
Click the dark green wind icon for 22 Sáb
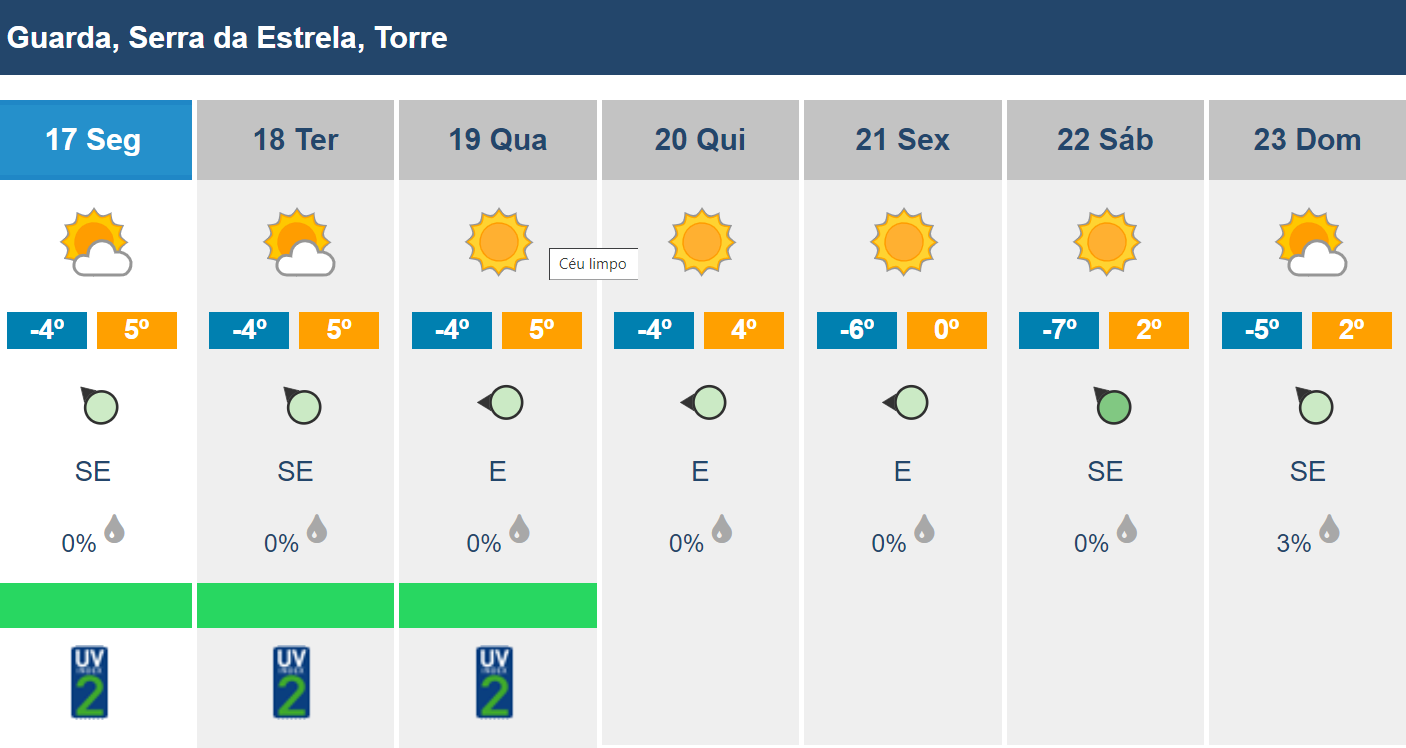(1112, 405)
